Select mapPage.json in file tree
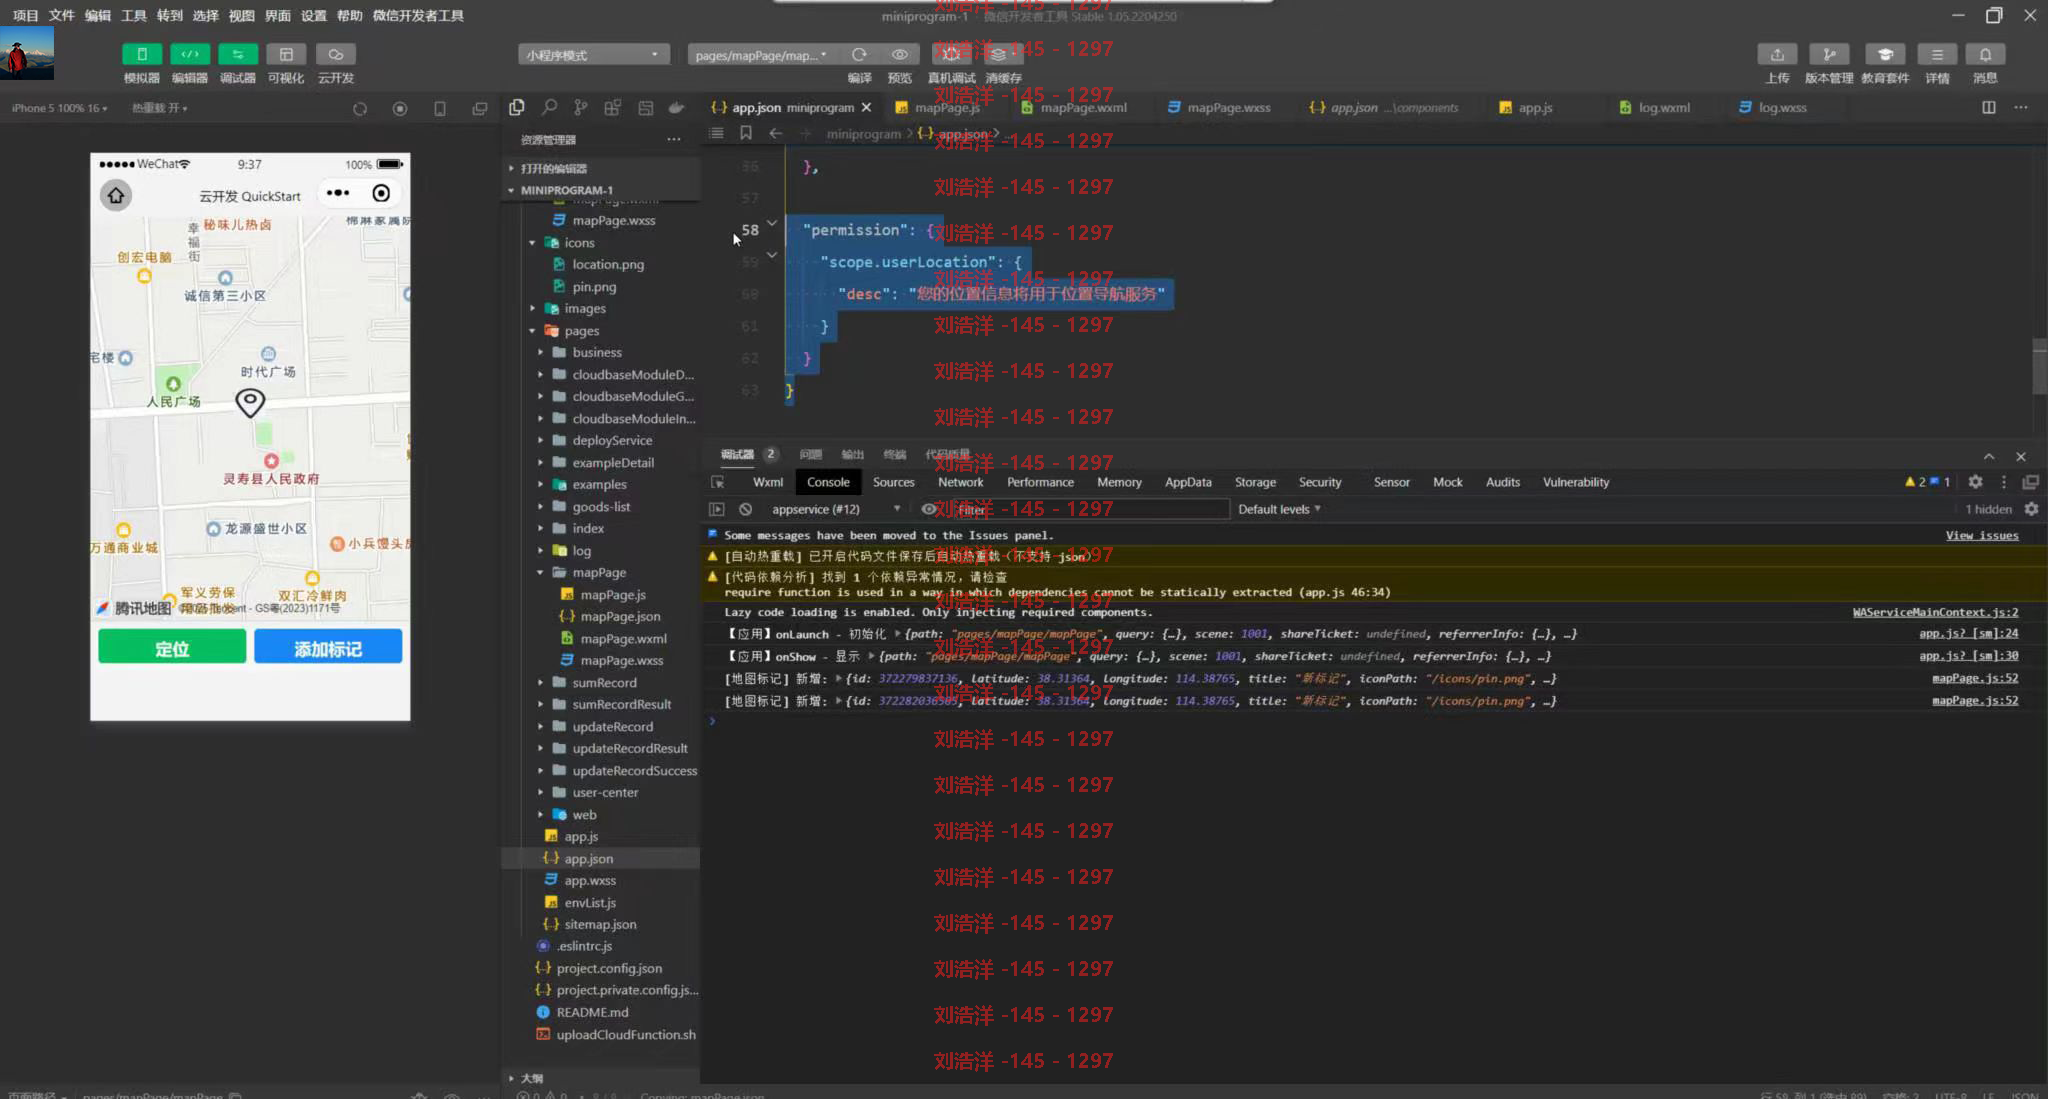Viewport: 2048px width, 1099px height. click(620, 617)
